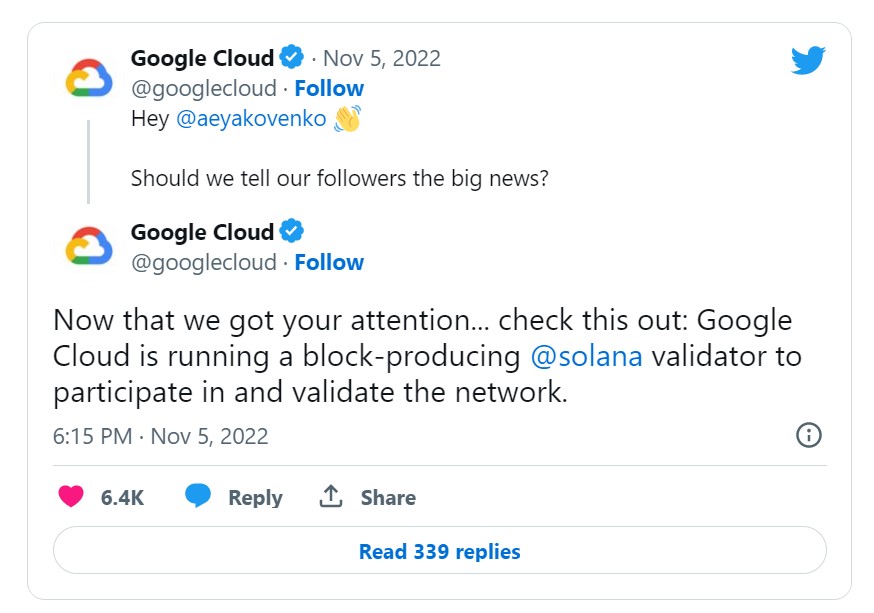The image size is (874, 613).
Task: Click the share arrow icon
Action: click(331, 497)
